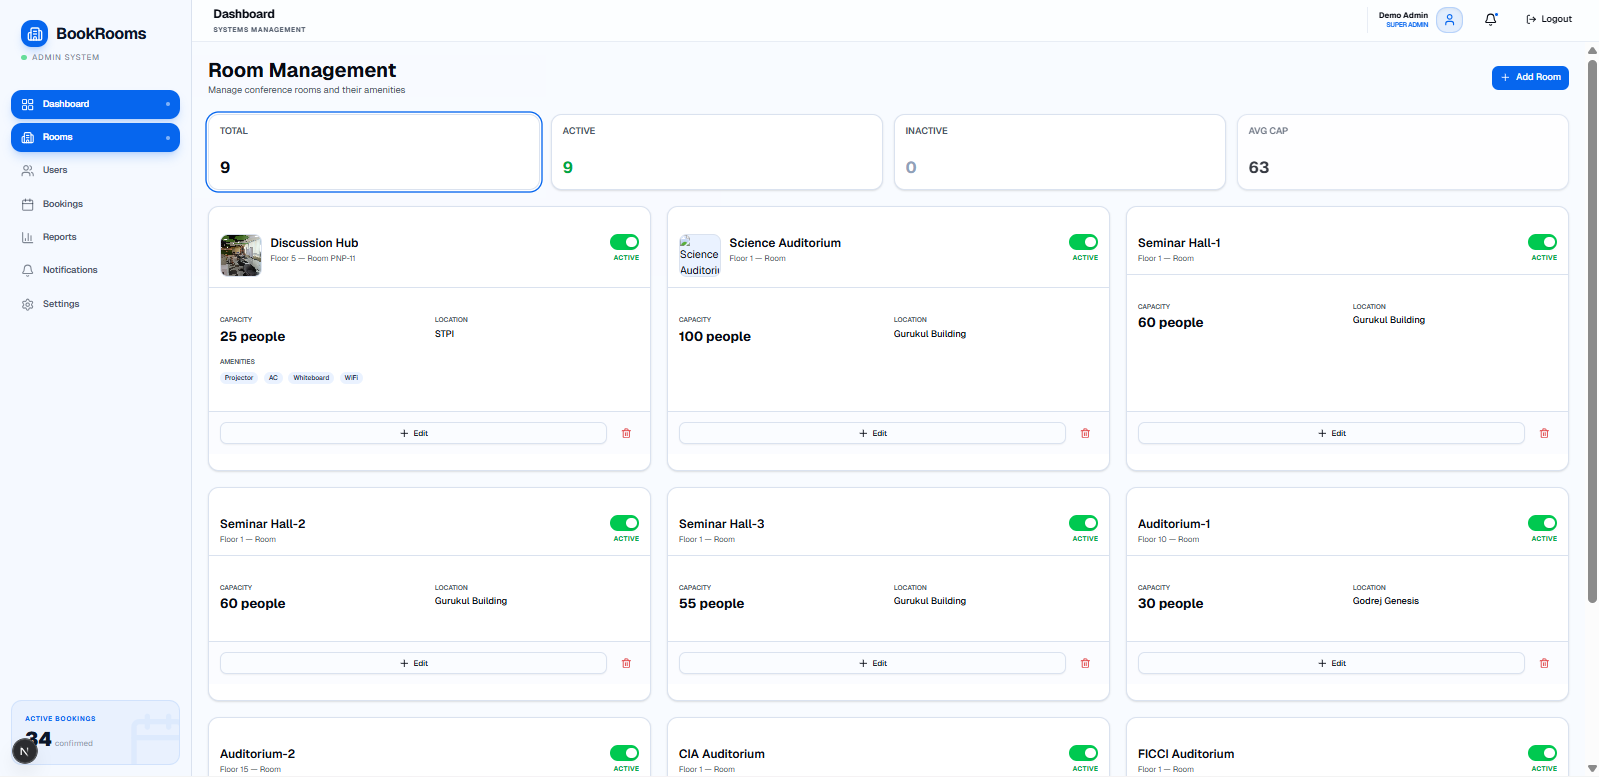
Task: Click the round N badge at bottom-left
Action: point(25,751)
